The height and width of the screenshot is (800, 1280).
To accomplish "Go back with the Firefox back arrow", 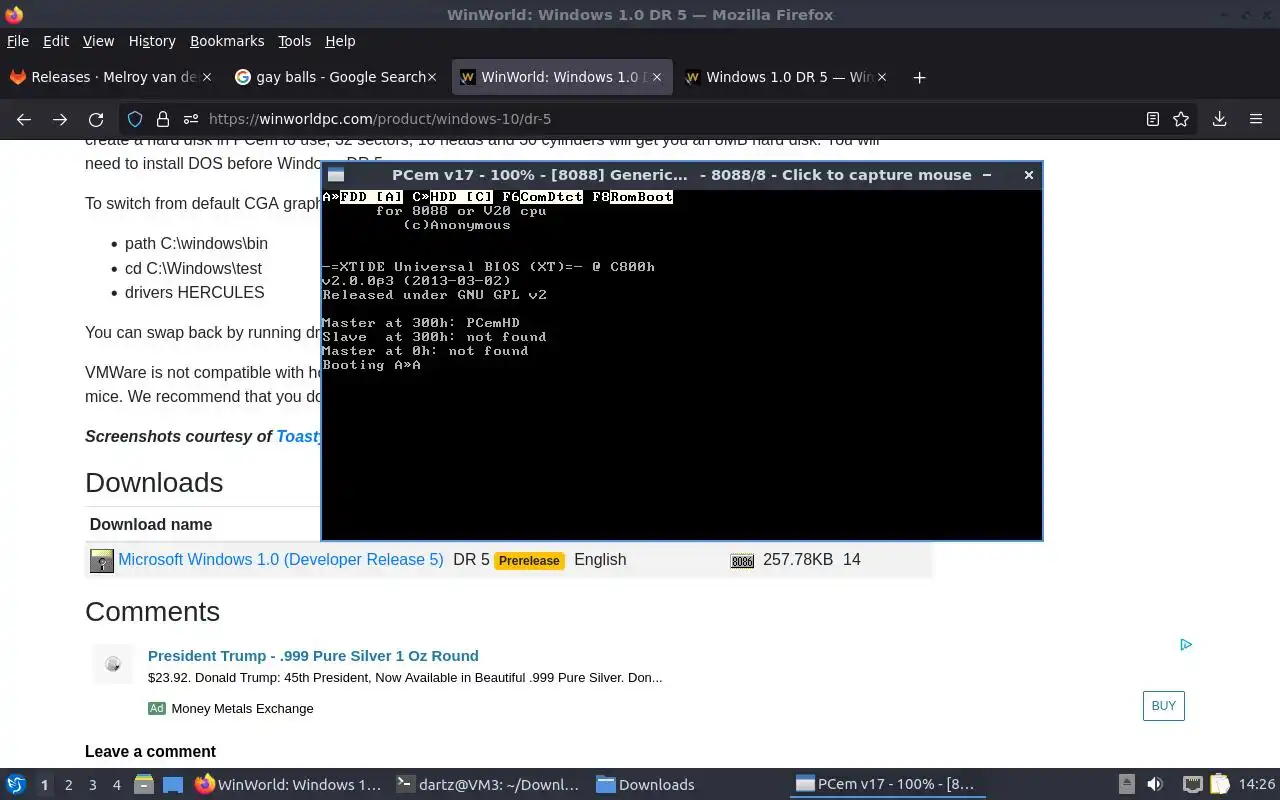I will [x=24, y=119].
